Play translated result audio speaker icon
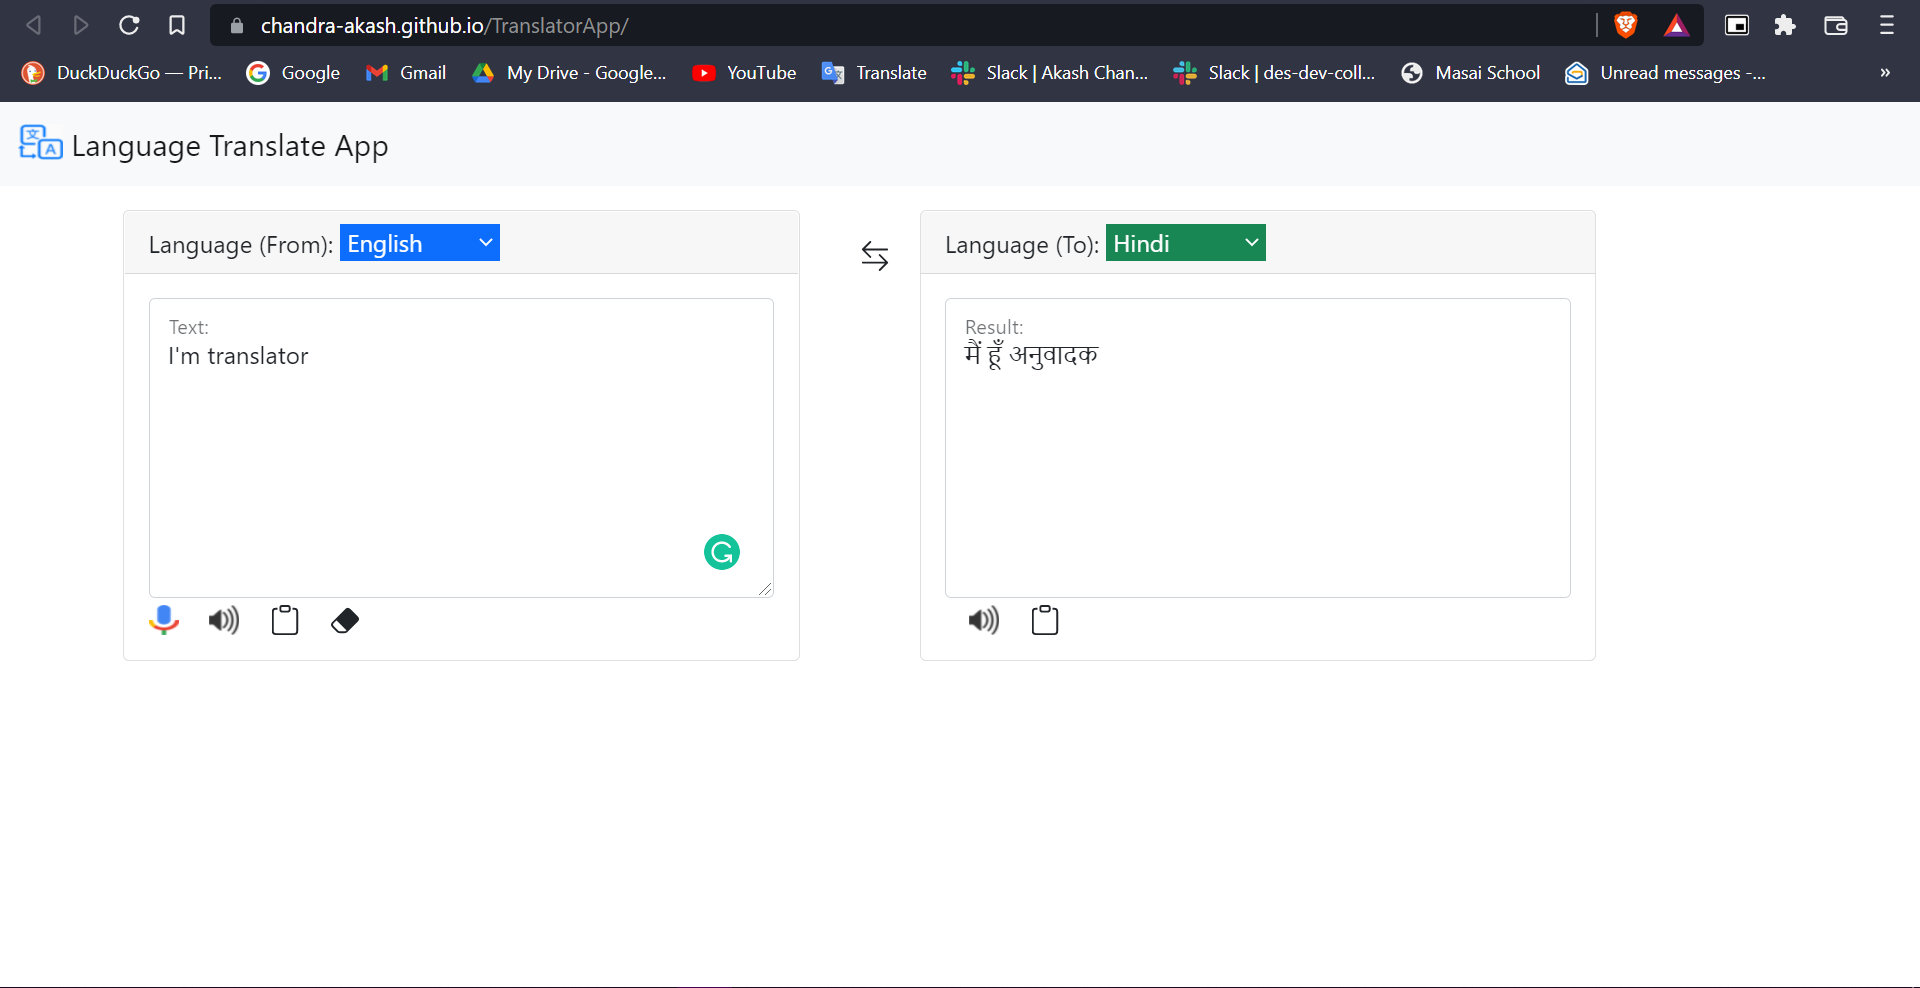The width and height of the screenshot is (1920, 988). (x=984, y=621)
